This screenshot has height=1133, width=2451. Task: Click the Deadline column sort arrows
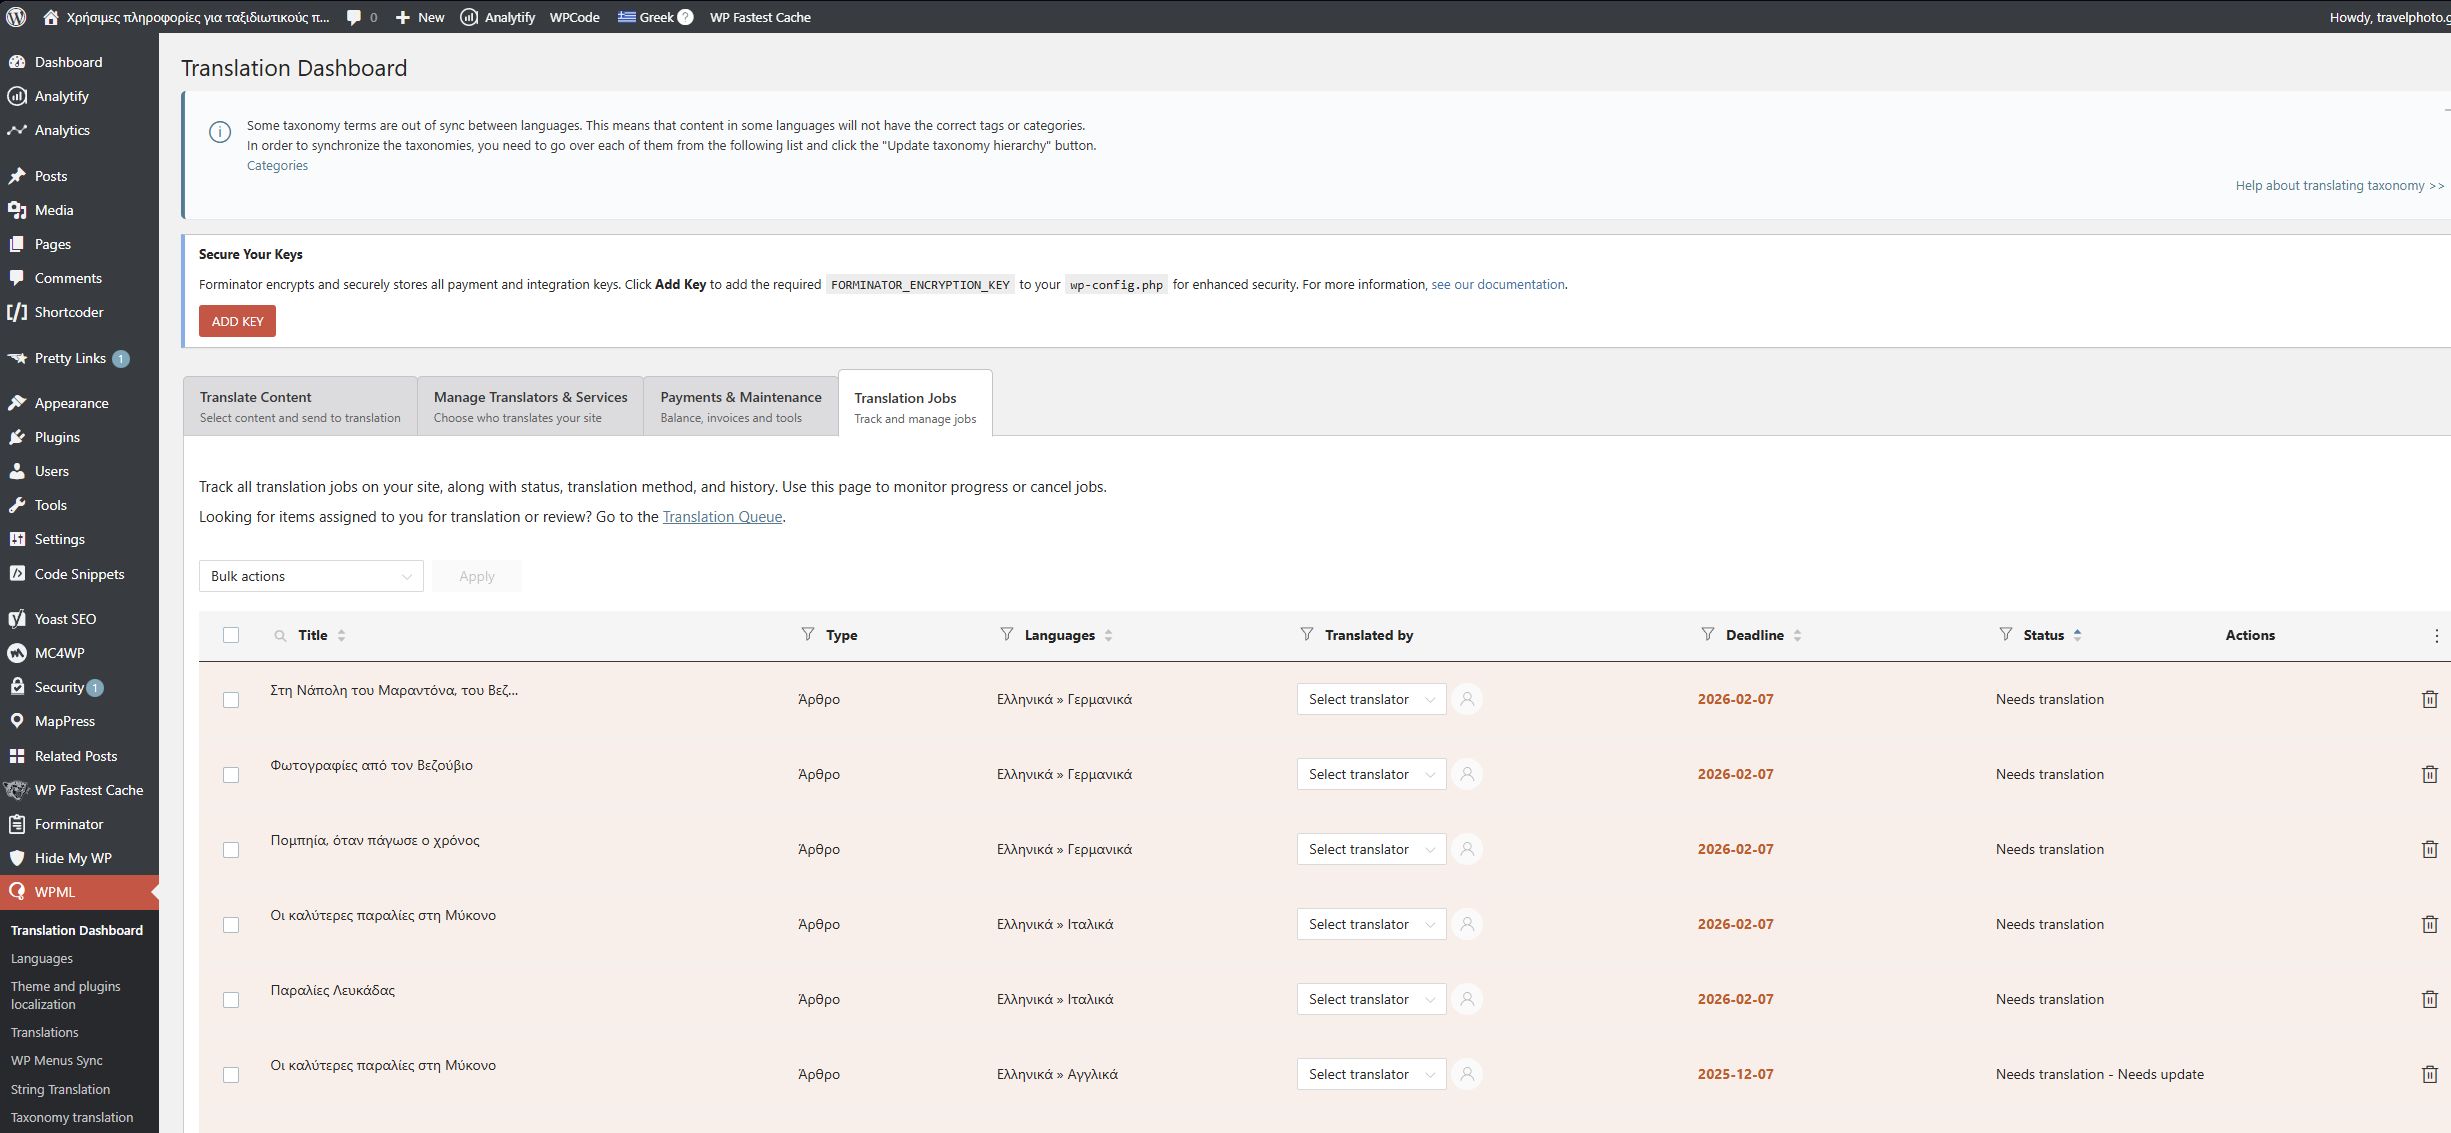pyautogui.click(x=1797, y=635)
